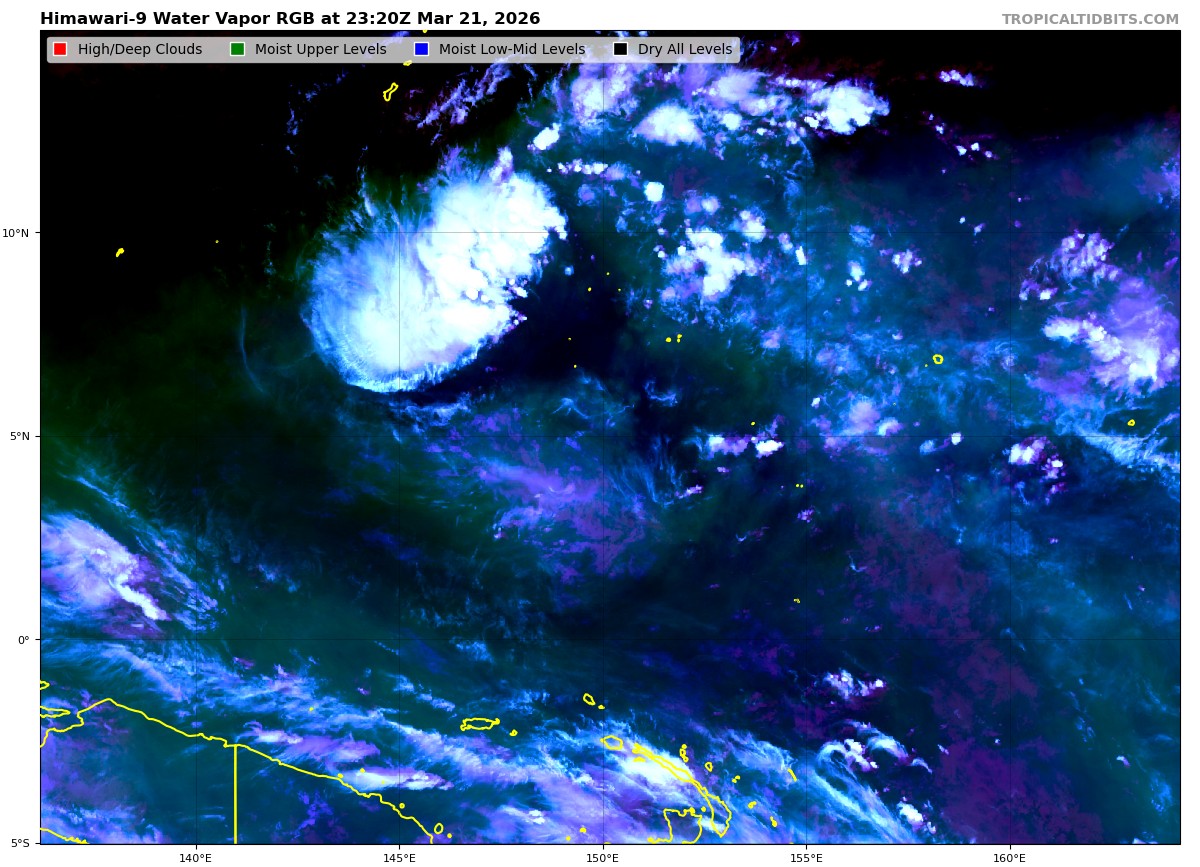Image resolution: width=1200 pixels, height=867 pixels.
Task: Click the Himawari-9 Water Vapor RGB title
Action: pyautogui.click(x=290, y=19)
